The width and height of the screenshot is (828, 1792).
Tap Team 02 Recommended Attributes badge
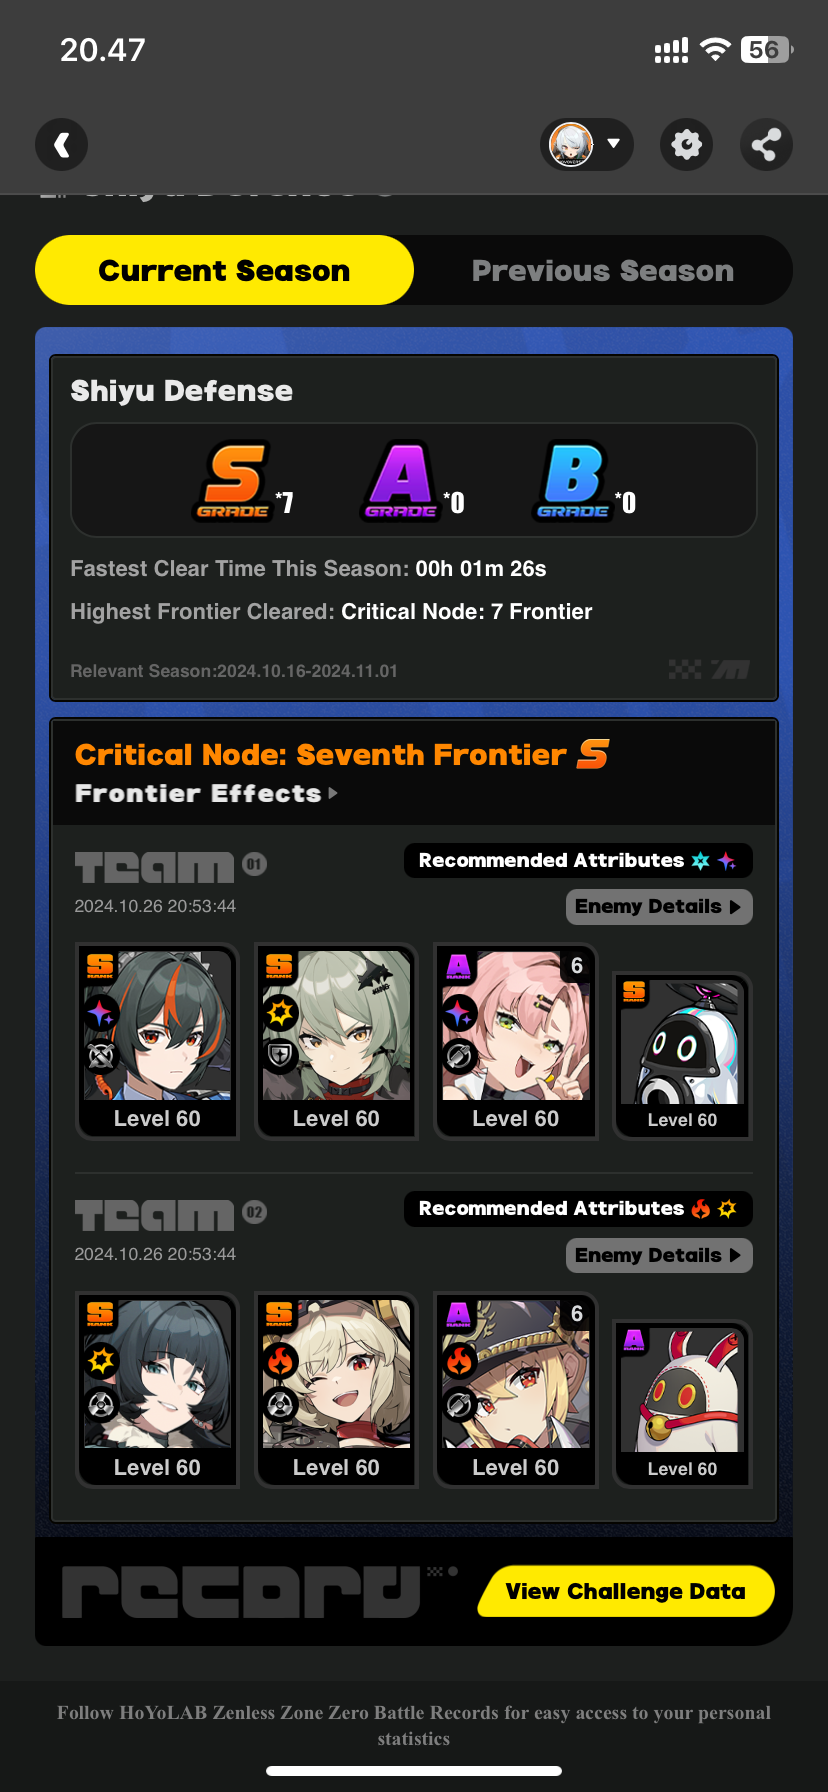(x=578, y=1208)
